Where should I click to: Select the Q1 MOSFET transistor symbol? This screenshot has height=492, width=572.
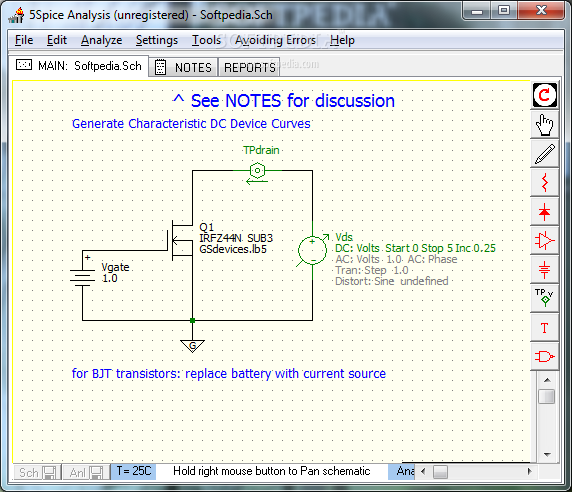pos(181,240)
